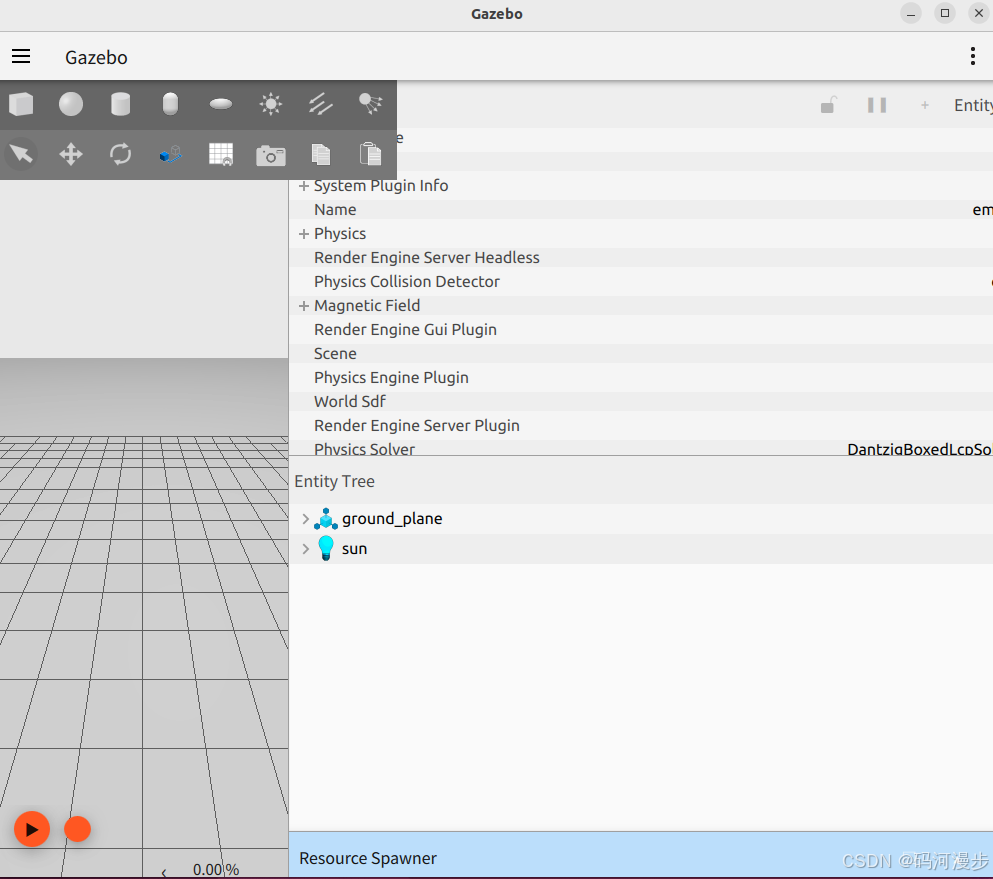Minimize the Gazebo window
Image resolution: width=993 pixels, height=879 pixels.
(911, 13)
